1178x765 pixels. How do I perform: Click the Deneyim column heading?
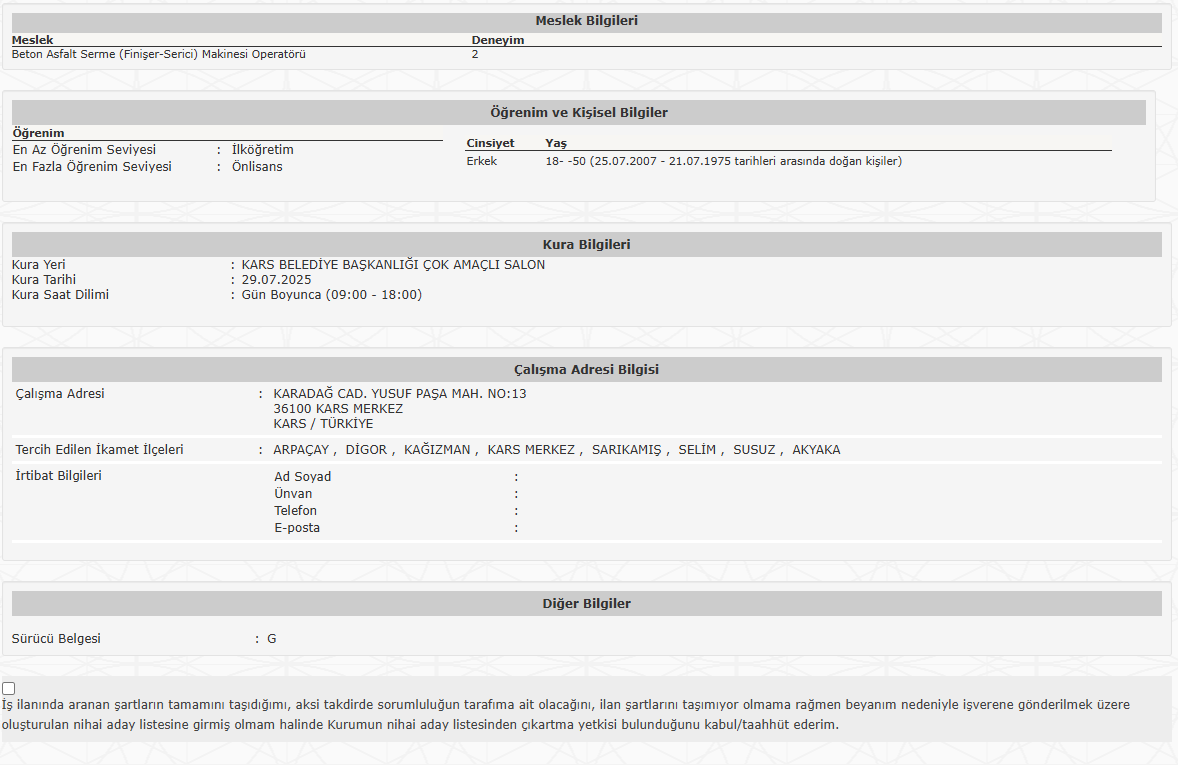[497, 41]
